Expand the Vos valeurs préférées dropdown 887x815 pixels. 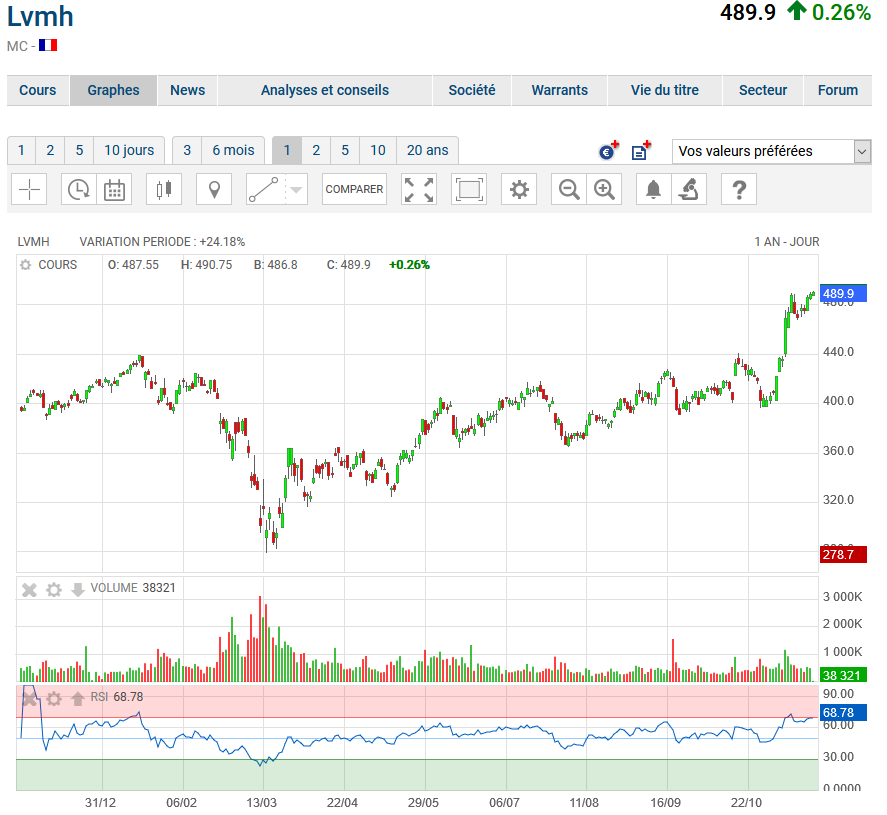862,152
